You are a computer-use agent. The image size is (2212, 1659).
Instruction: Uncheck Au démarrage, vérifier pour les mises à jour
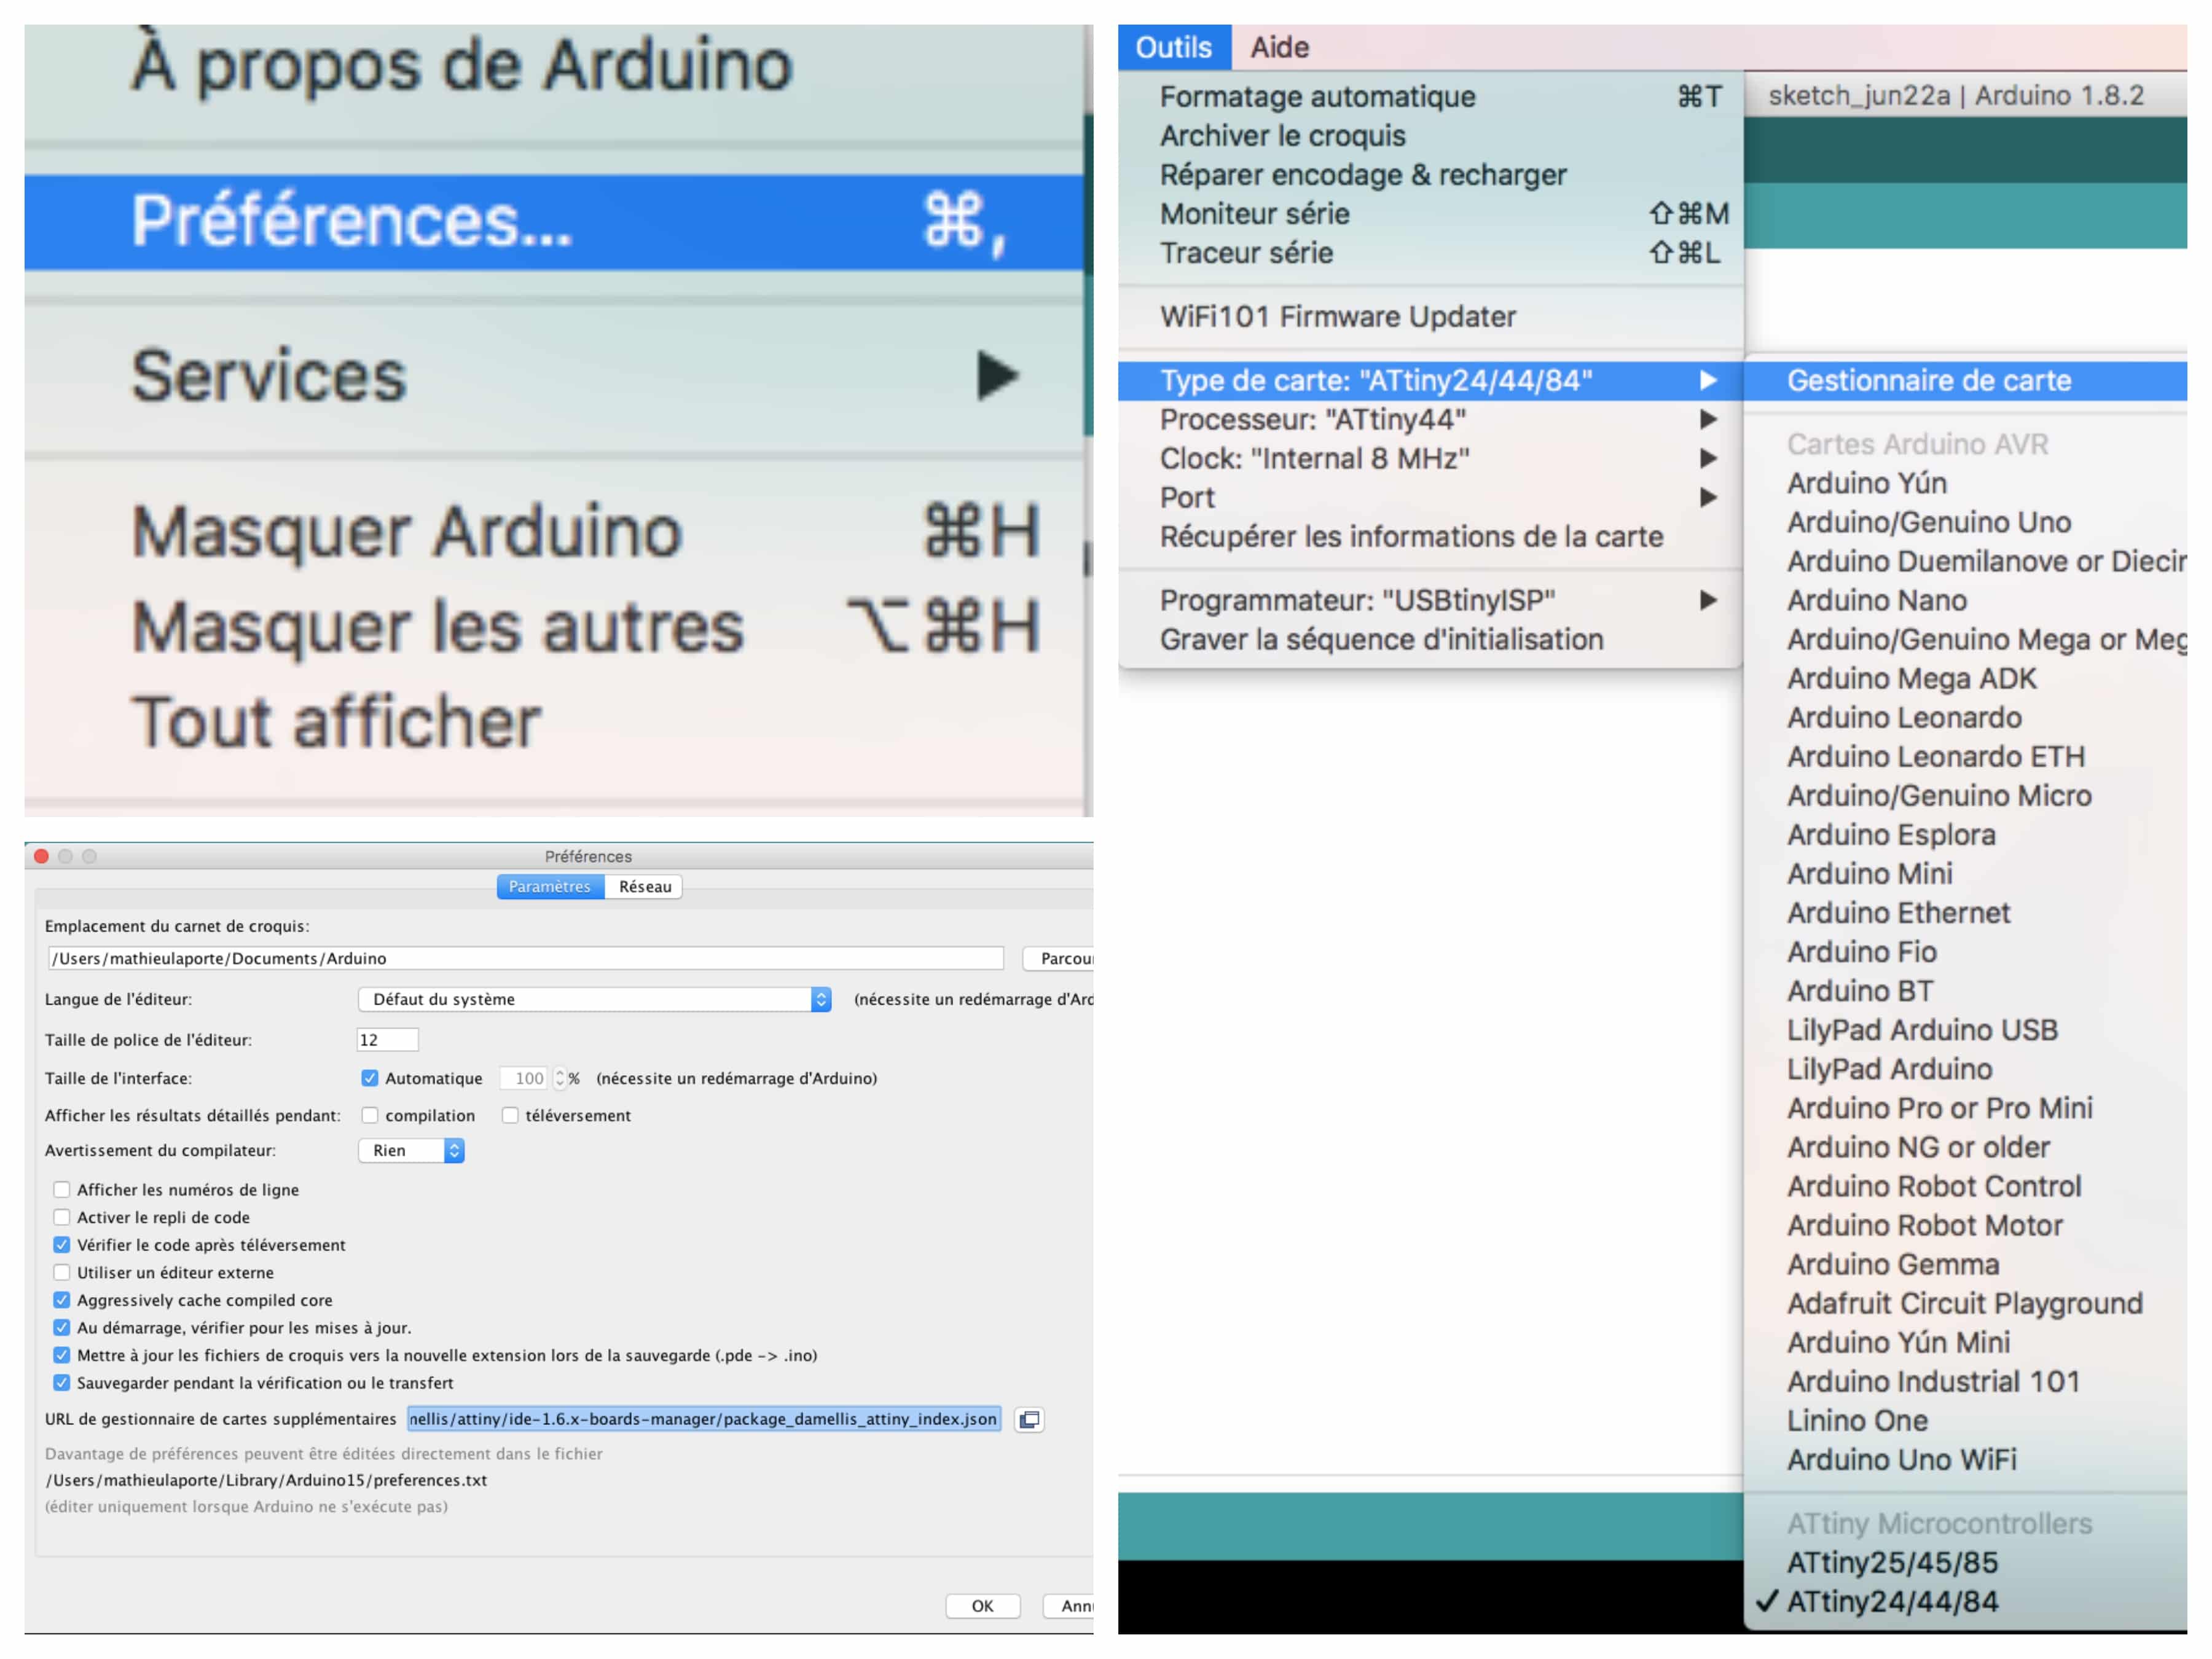pos(62,1328)
